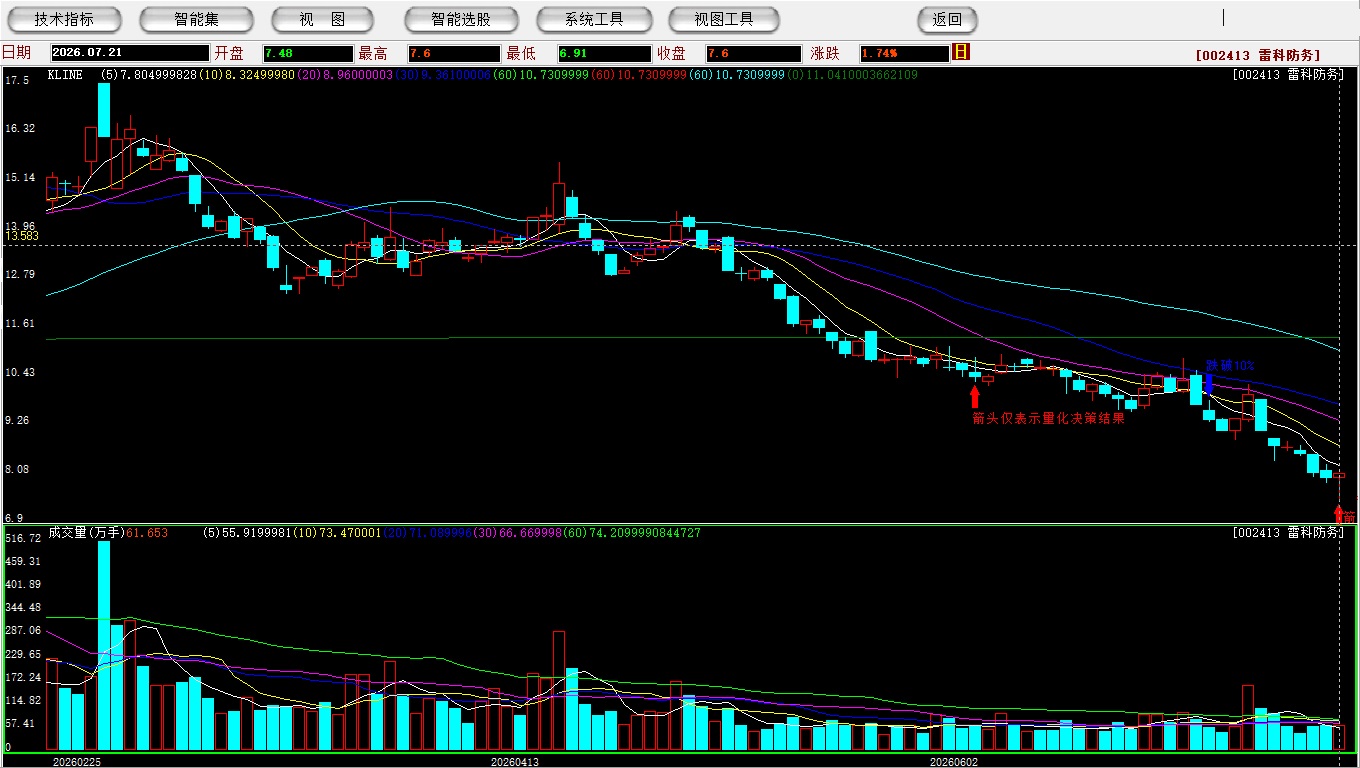Image resolution: width=1360 pixels, height=768 pixels.
Task: Click the 229.65 volume axis label
Action: click(22, 654)
